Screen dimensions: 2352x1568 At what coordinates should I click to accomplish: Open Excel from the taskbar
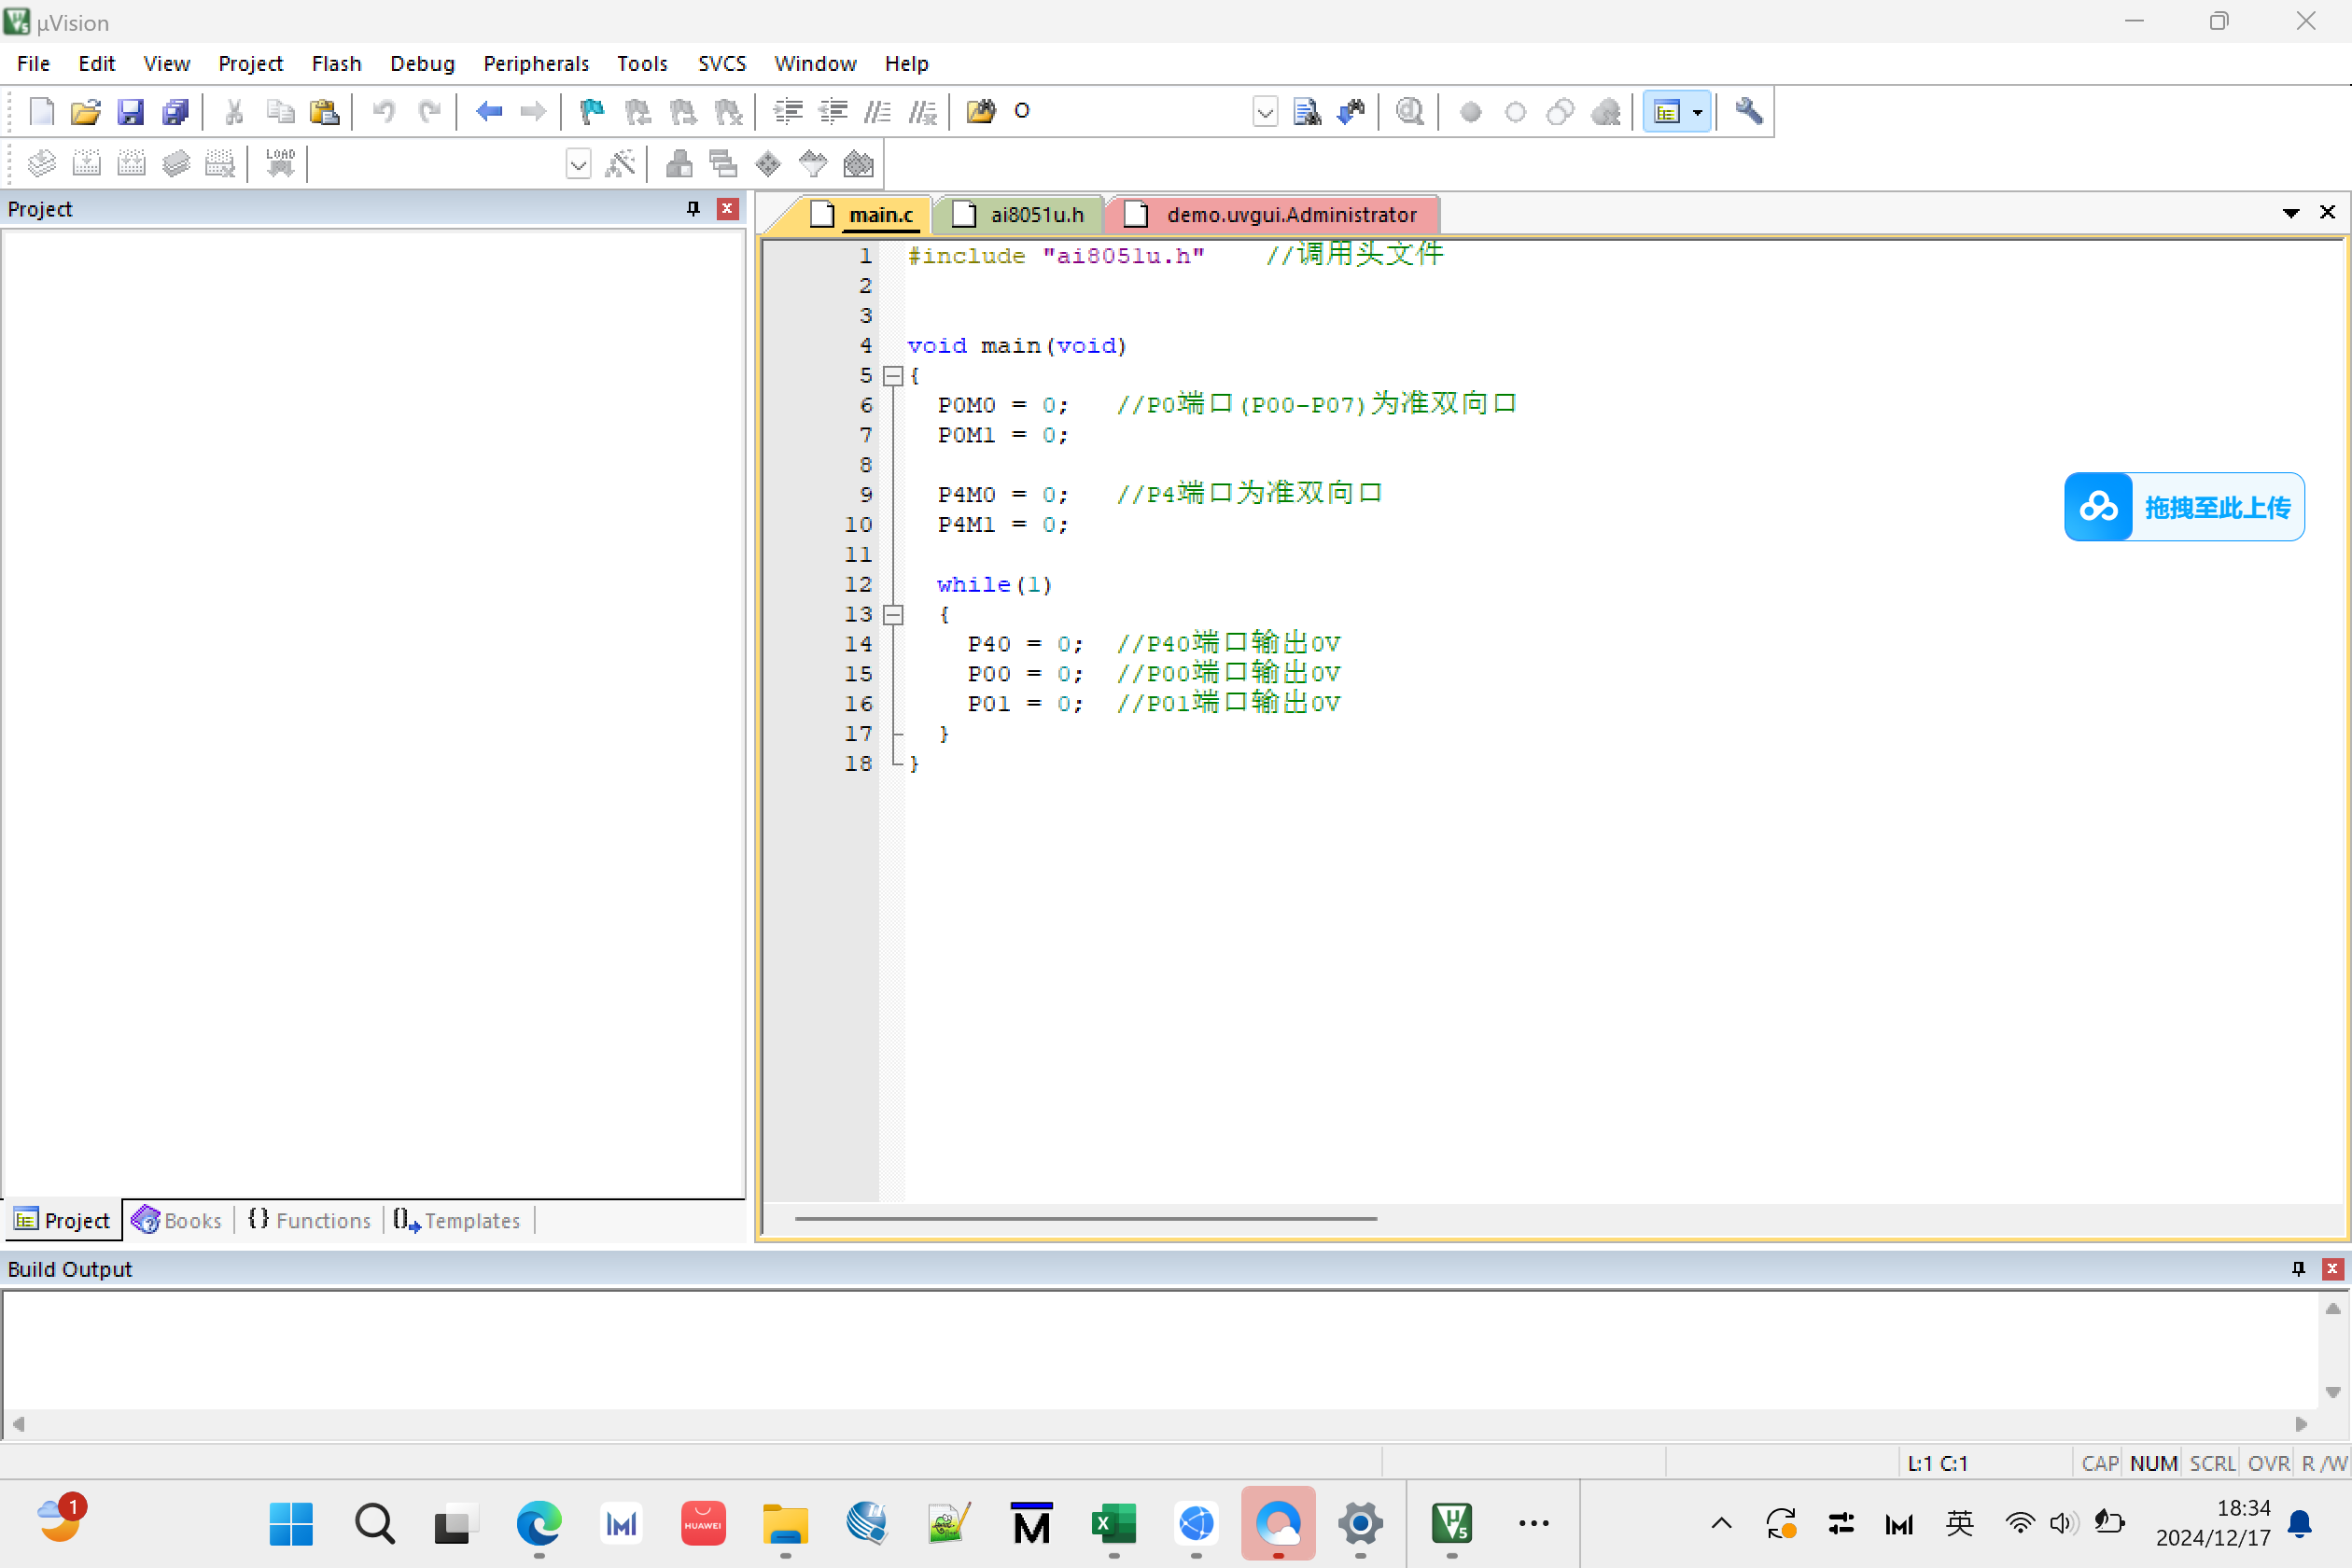pos(1114,1523)
